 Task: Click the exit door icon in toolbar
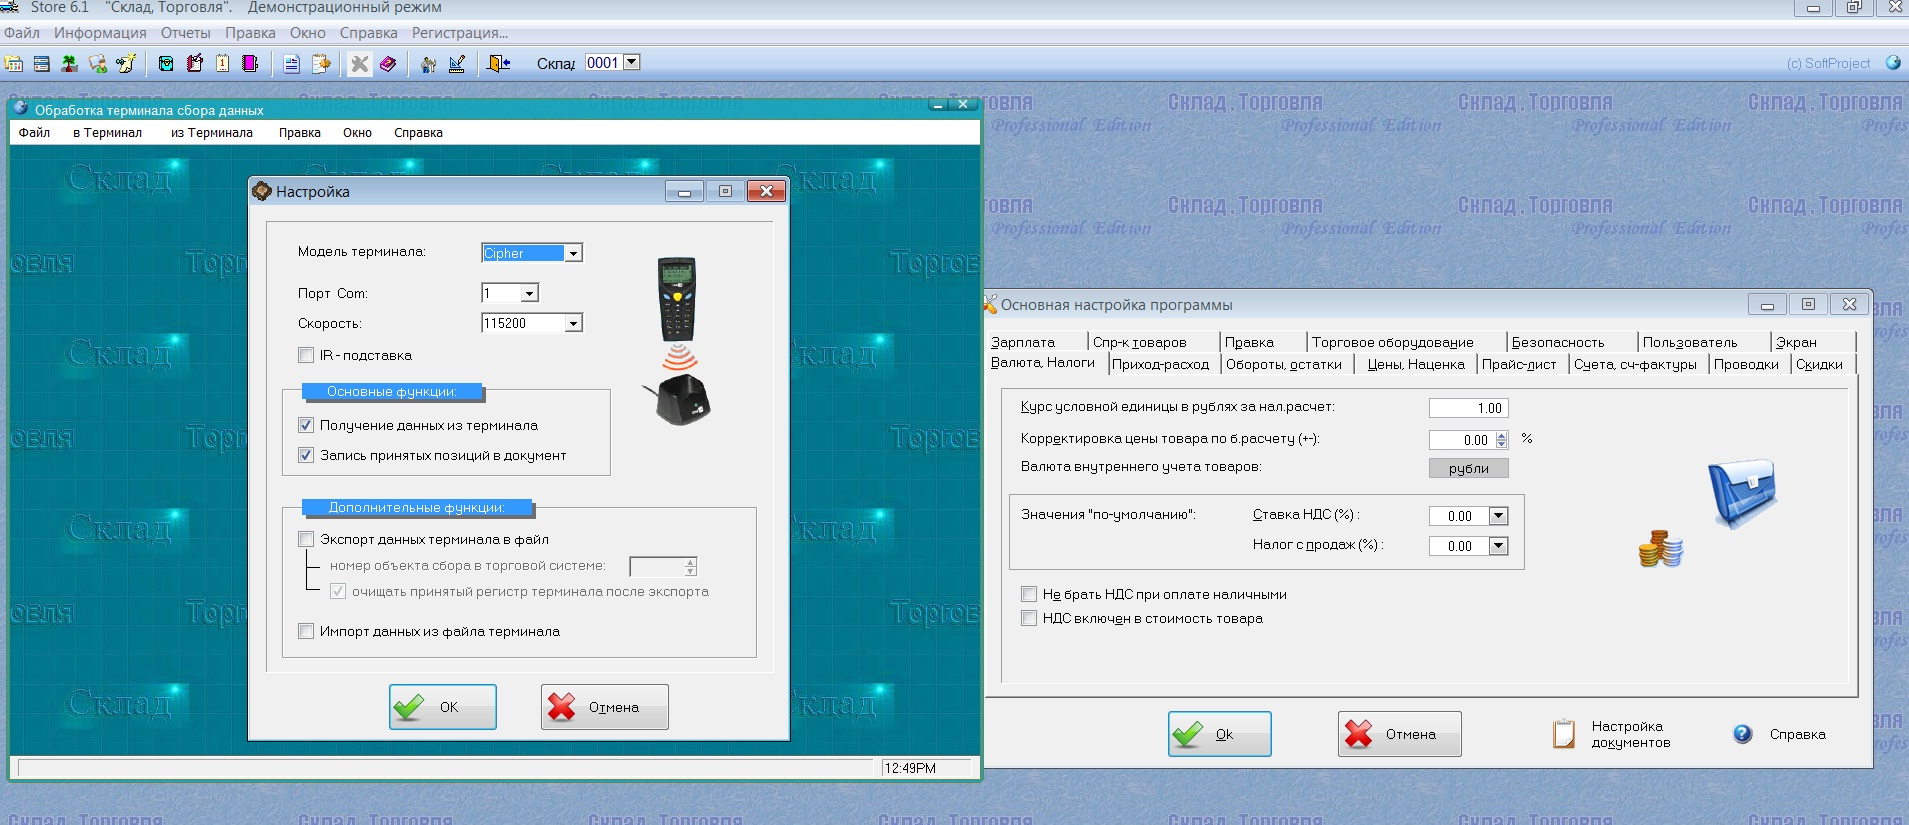click(x=498, y=64)
